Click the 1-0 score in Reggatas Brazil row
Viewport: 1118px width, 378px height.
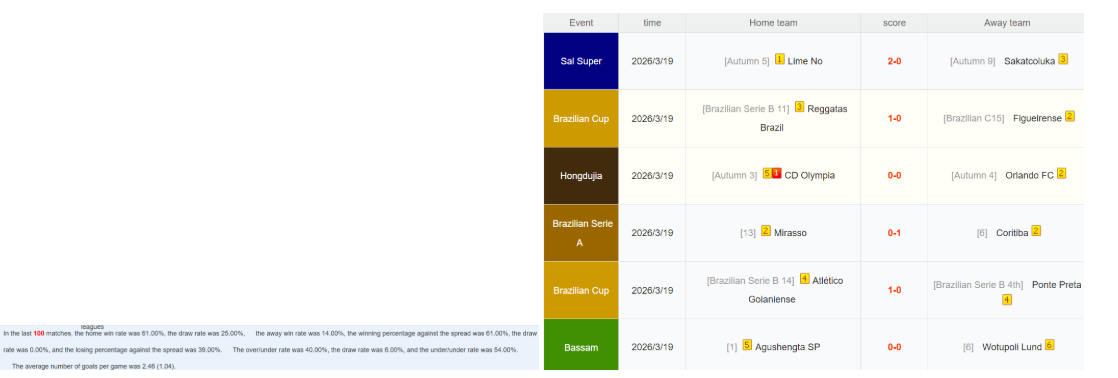[894, 118]
